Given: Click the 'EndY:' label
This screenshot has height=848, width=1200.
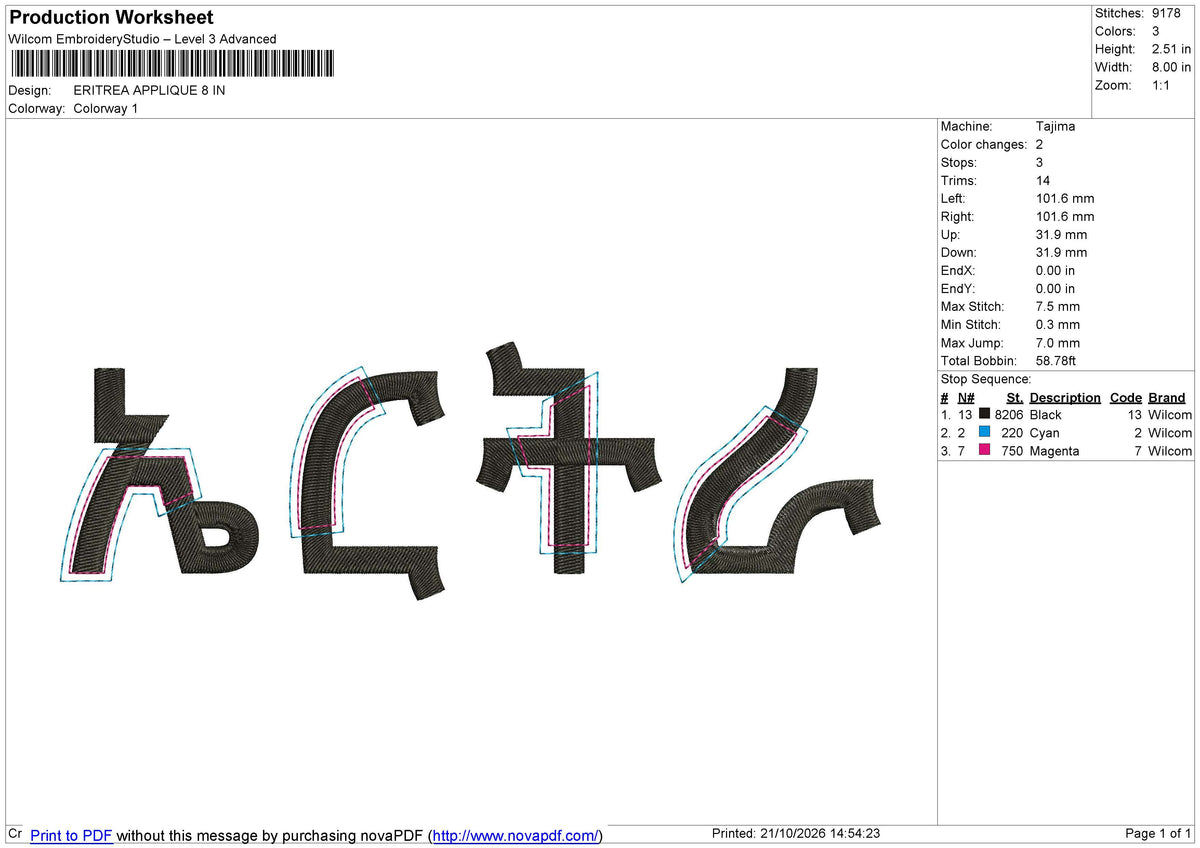Looking at the screenshot, I should pyautogui.click(x=958, y=289).
